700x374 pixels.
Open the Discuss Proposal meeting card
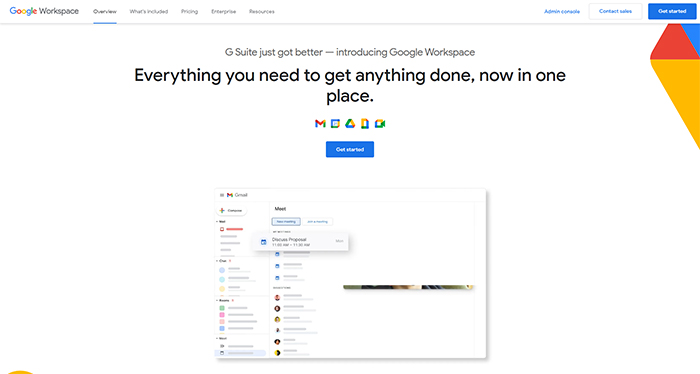click(x=300, y=242)
